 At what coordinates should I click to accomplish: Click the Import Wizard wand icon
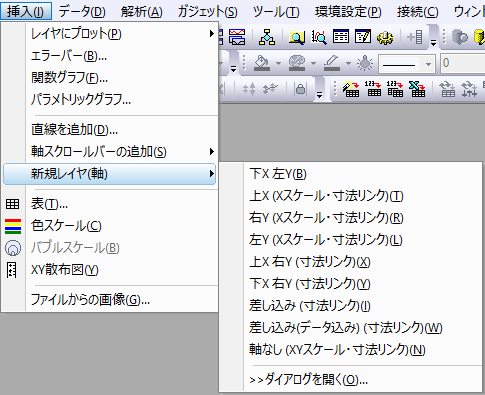tap(351, 89)
